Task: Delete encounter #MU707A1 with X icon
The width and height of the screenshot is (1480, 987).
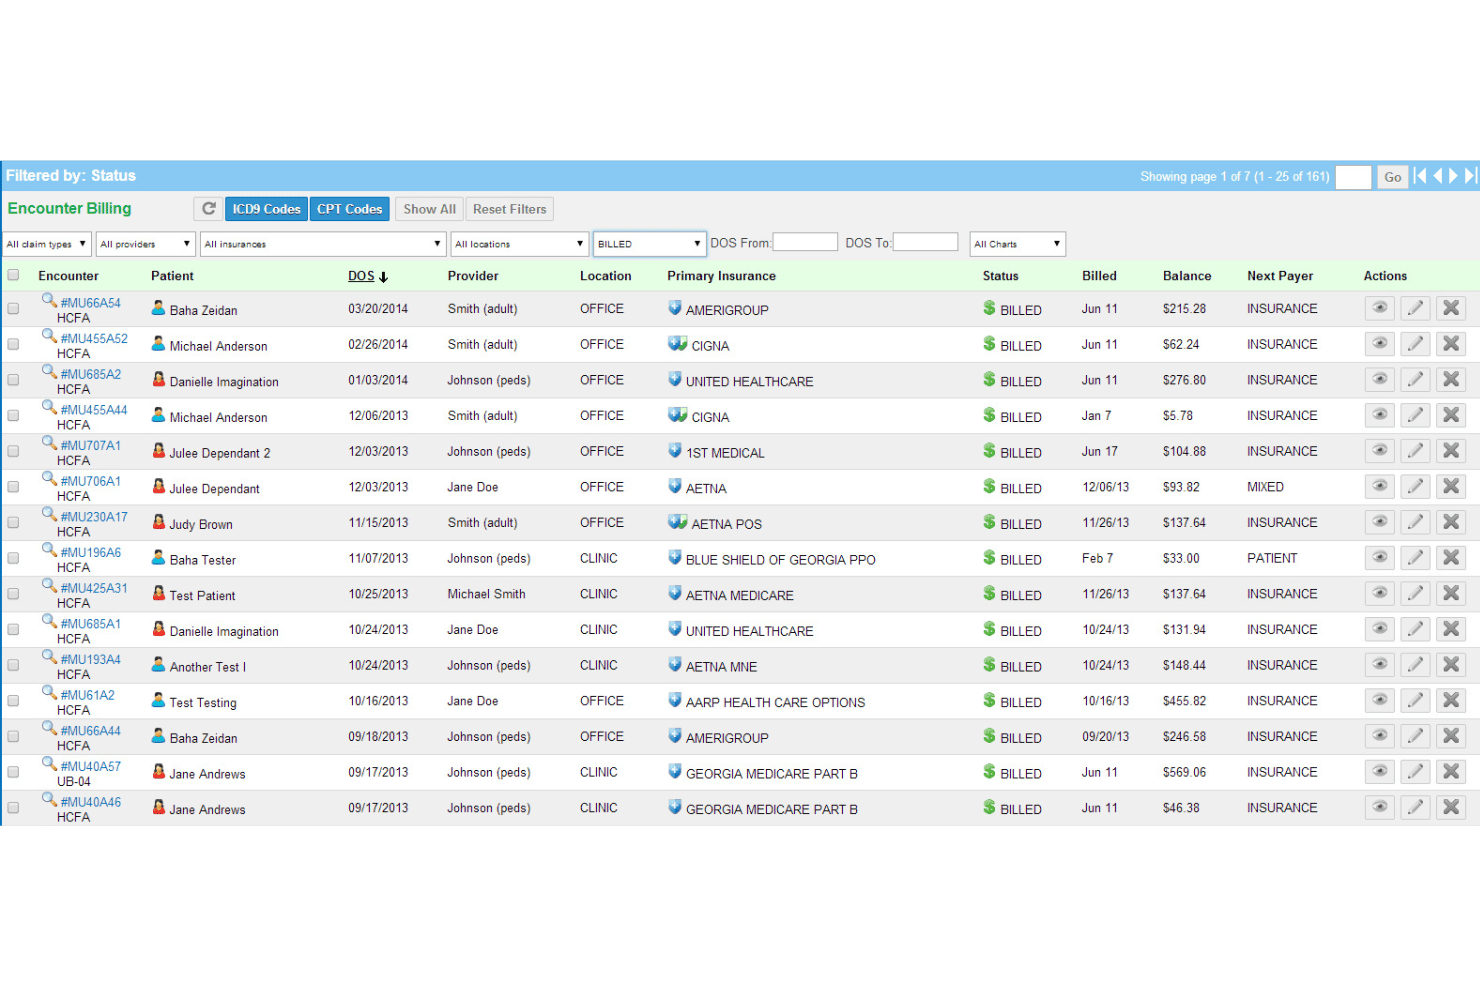Action: click(1451, 451)
